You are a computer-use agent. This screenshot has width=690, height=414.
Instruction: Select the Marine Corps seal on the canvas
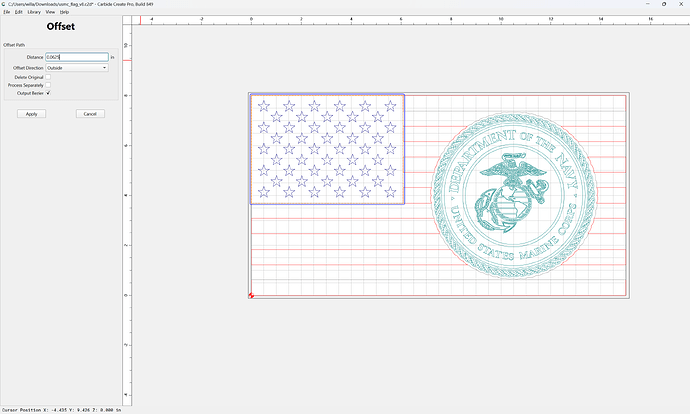(x=514, y=195)
